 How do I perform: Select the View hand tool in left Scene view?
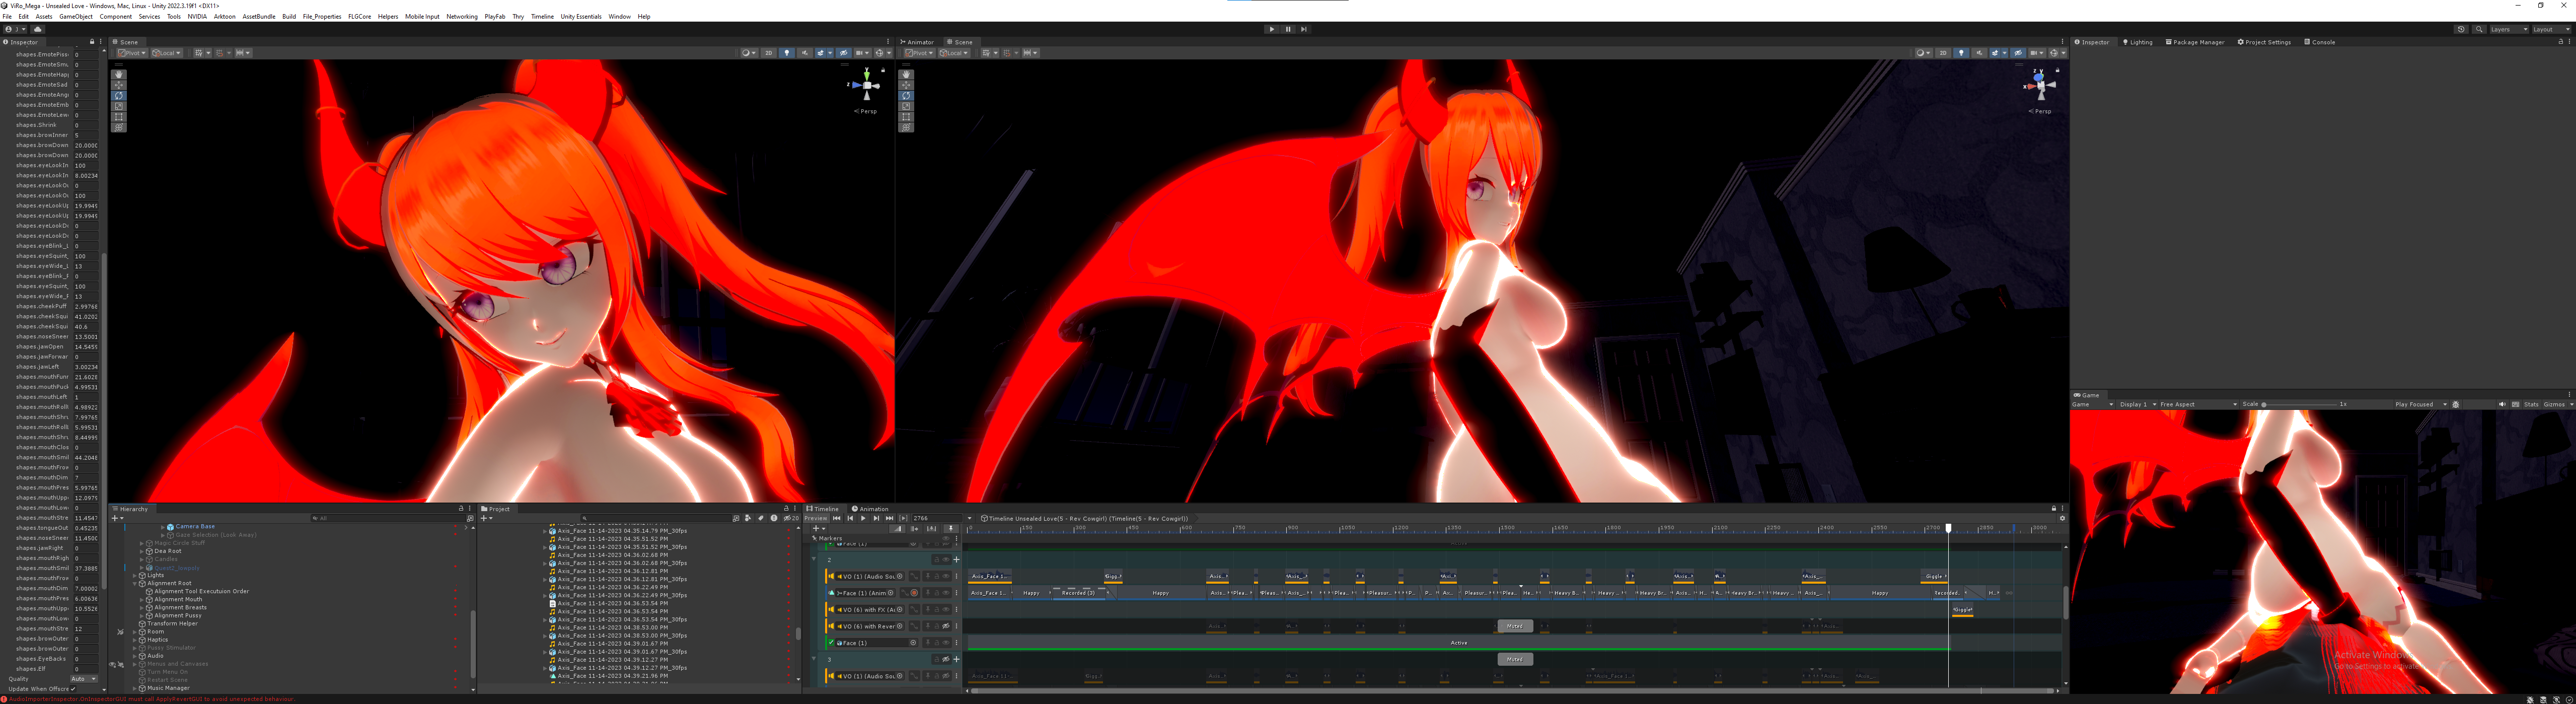[x=119, y=74]
